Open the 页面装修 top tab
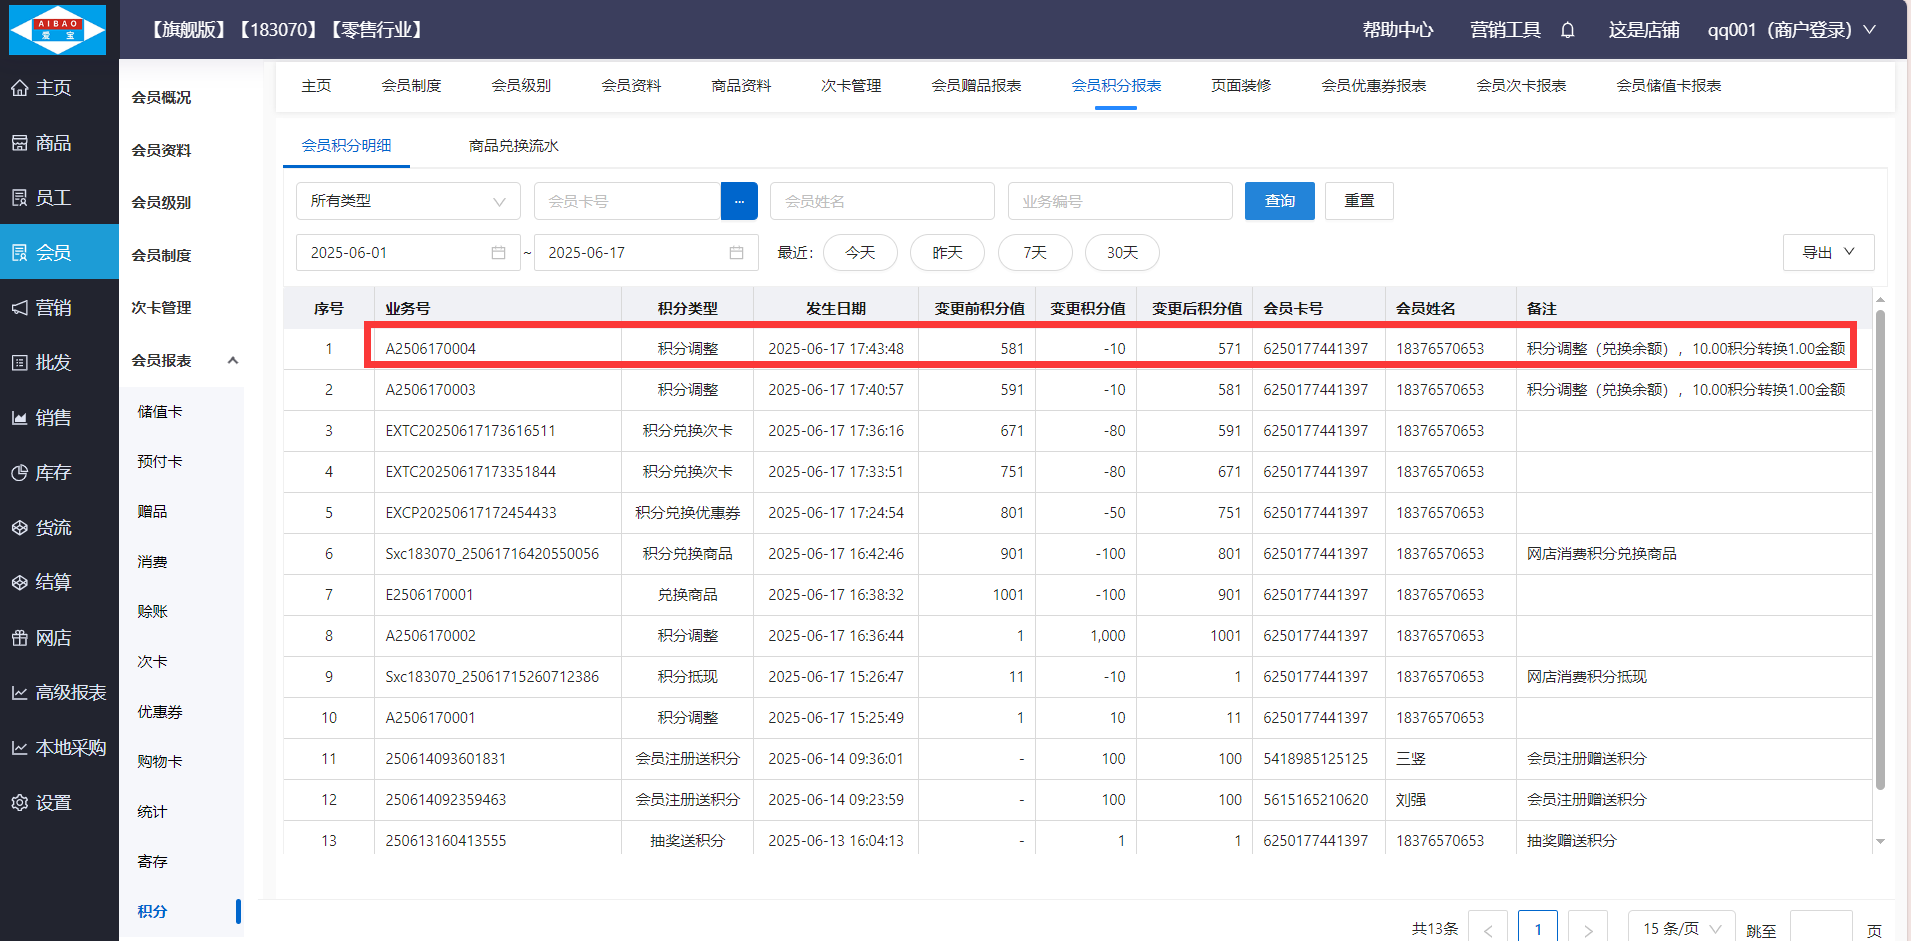This screenshot has width=1911, height=941. coord(1241,86)
